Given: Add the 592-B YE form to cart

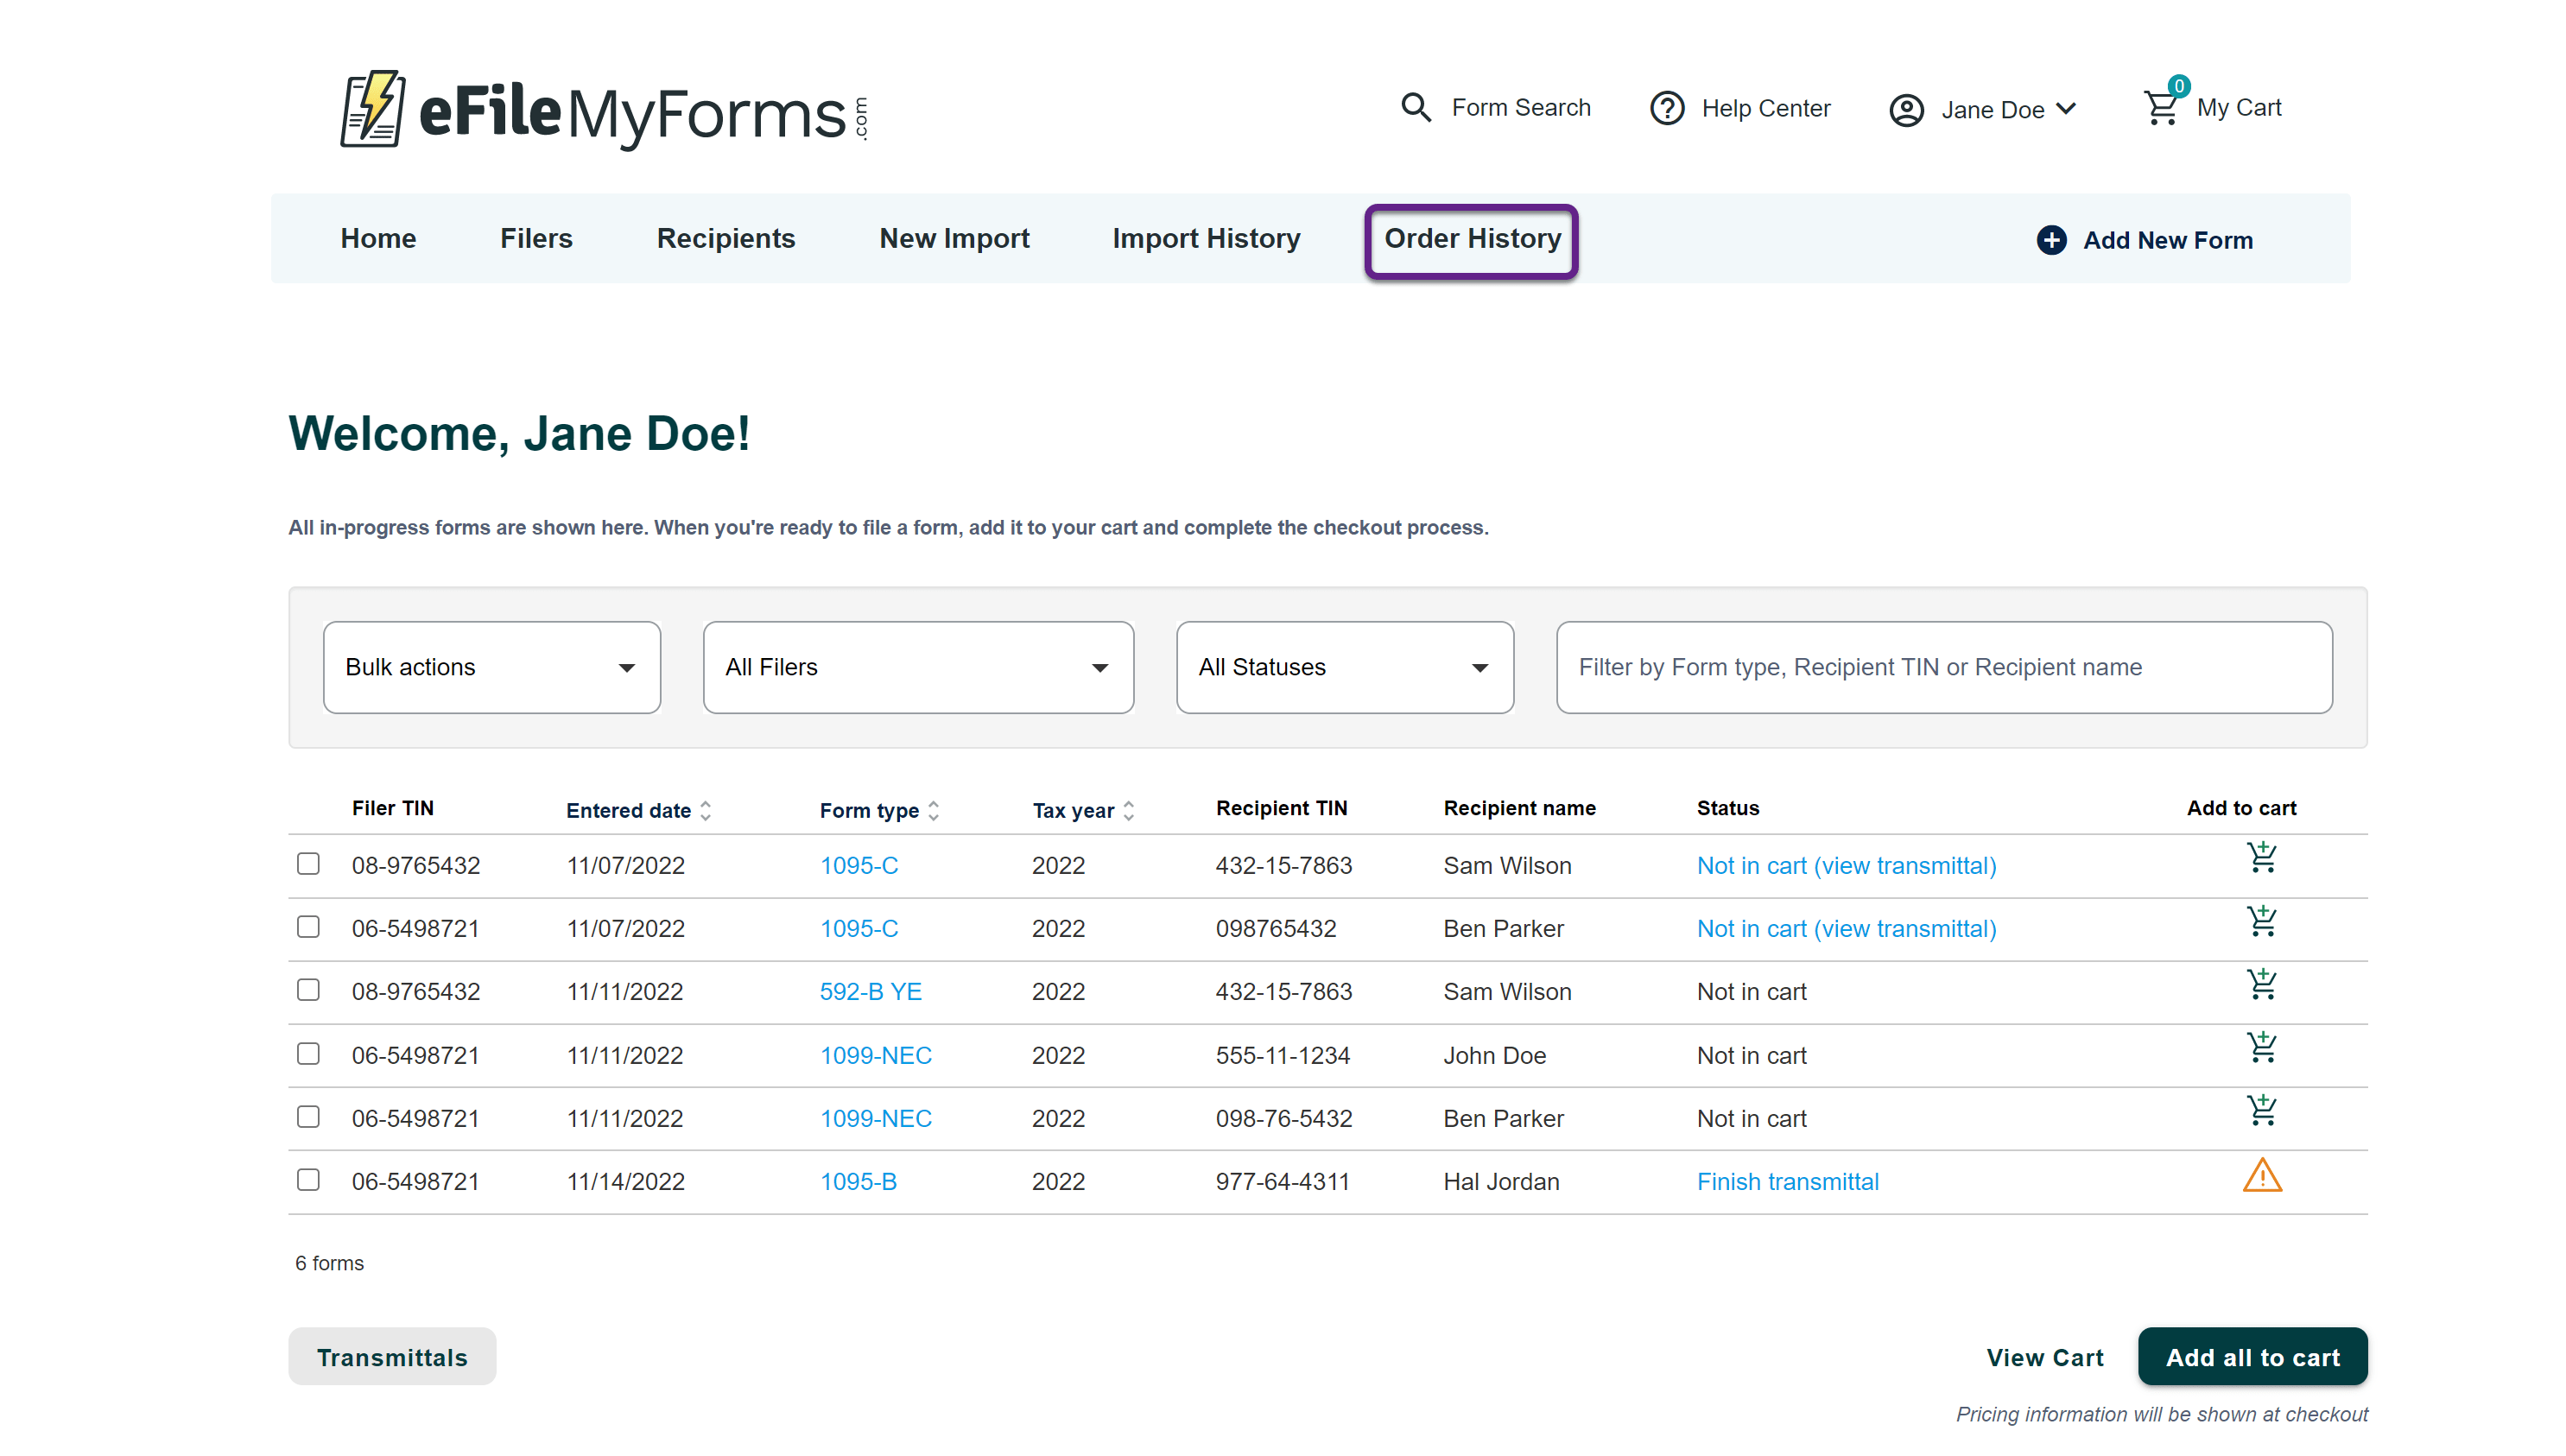Looking at the screenshot, I should pos(2261,985).
